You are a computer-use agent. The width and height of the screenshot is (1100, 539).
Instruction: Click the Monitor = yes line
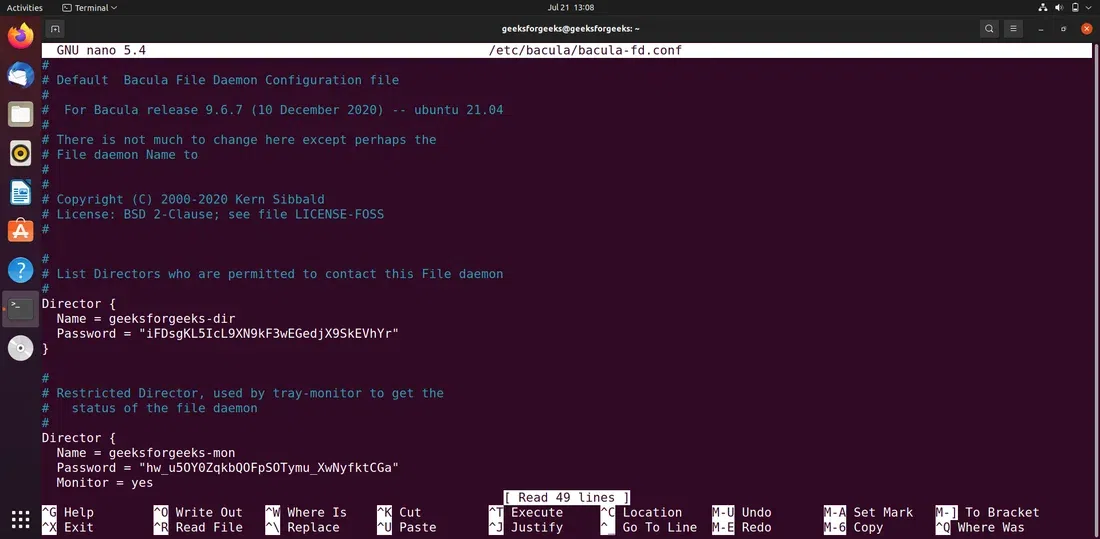tap(105, 482)
